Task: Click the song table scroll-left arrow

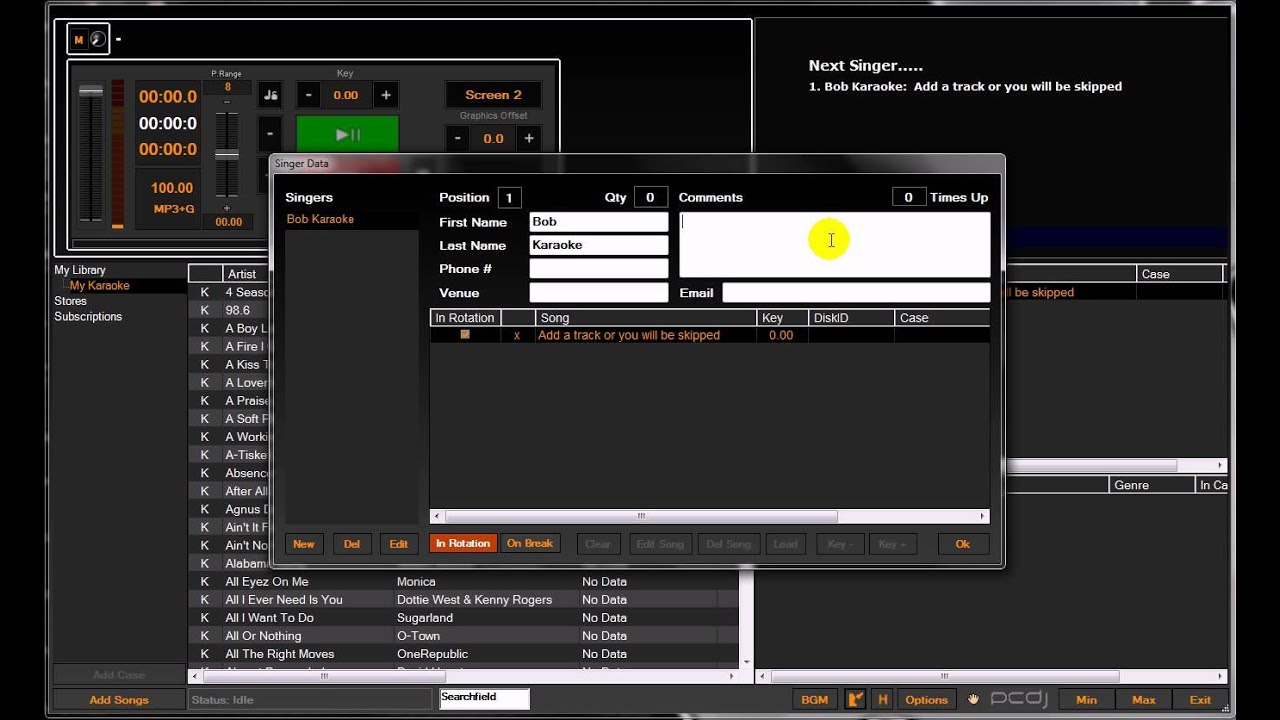Action: pos(436,517)
